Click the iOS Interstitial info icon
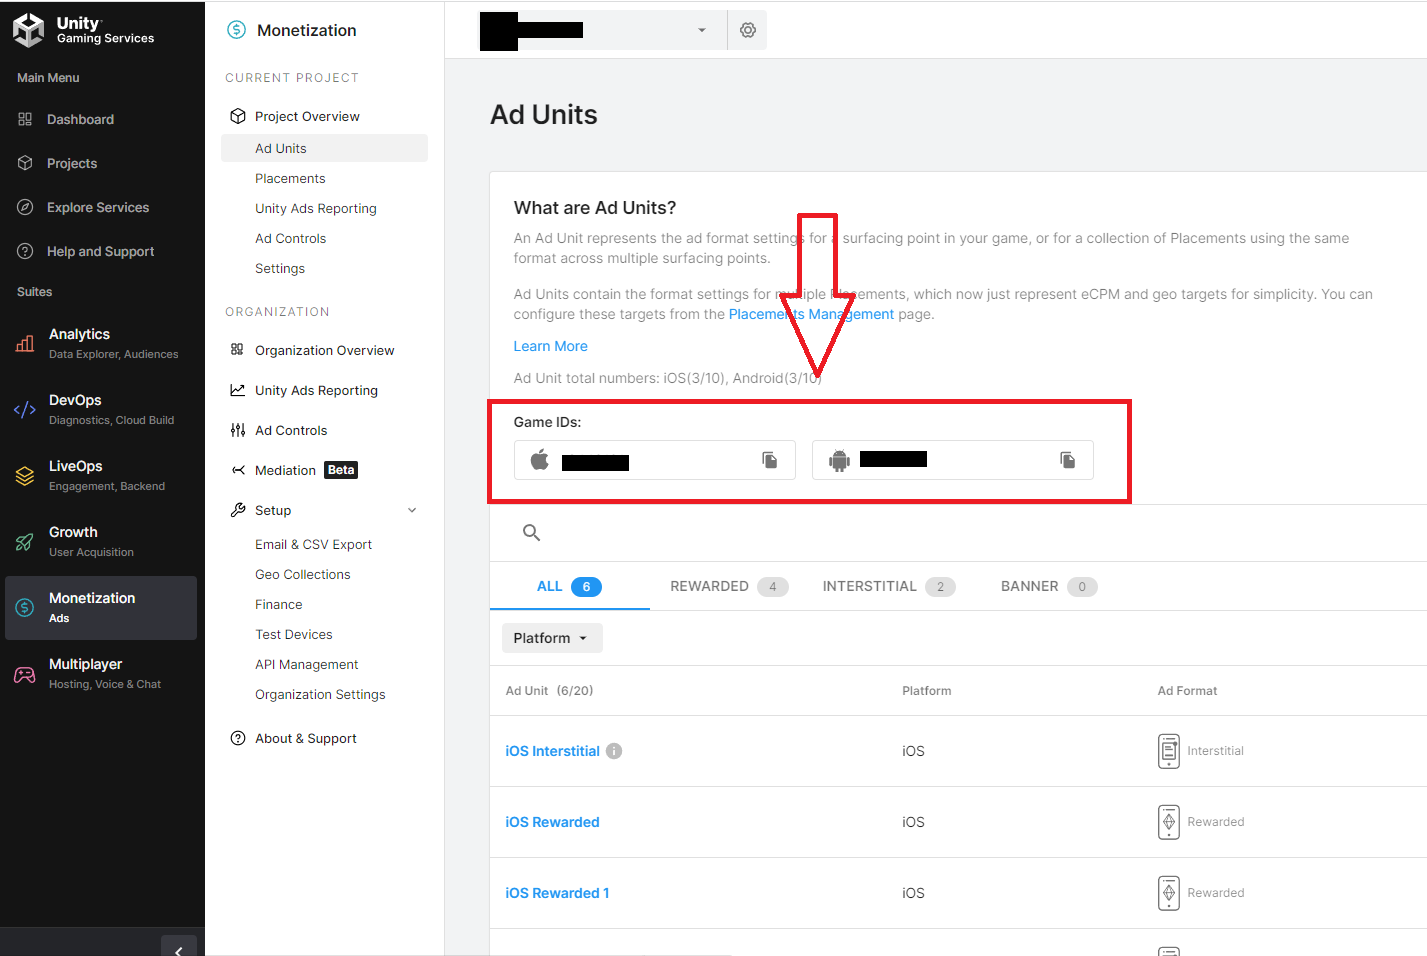Screen dimensions: 1427x956 614,751
